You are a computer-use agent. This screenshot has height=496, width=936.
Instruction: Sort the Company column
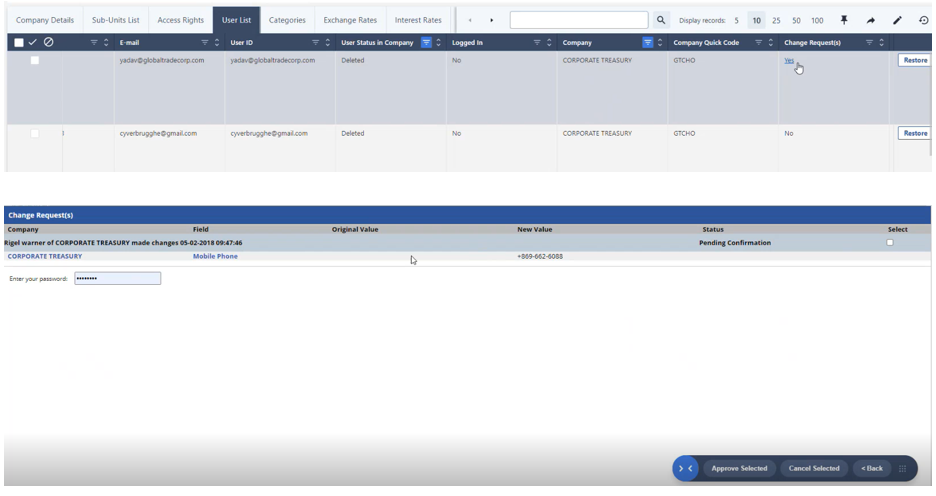tap(660, 42)
